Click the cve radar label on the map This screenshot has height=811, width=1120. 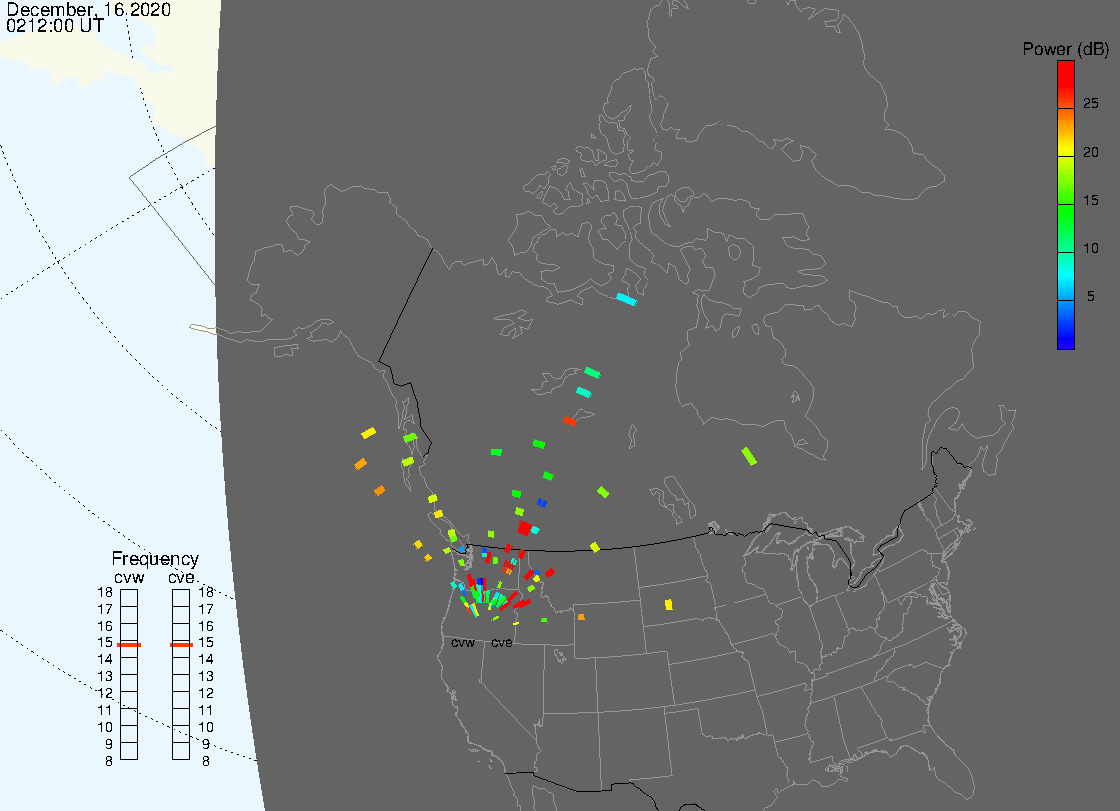point(501,643)
